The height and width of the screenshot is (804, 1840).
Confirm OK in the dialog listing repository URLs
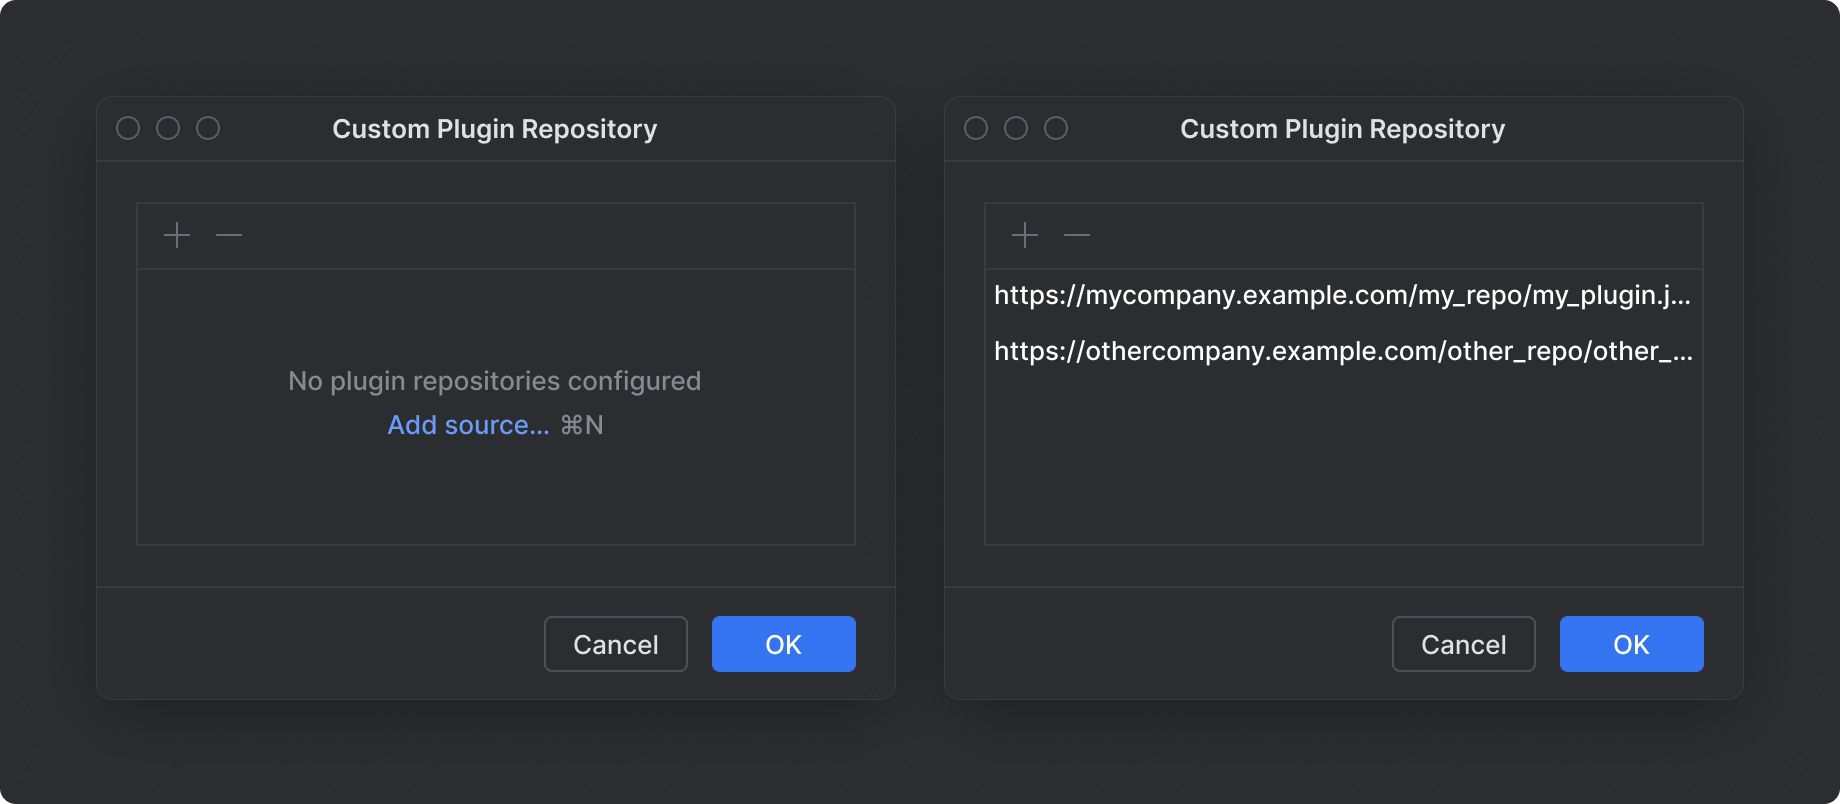click(1632, 644)
